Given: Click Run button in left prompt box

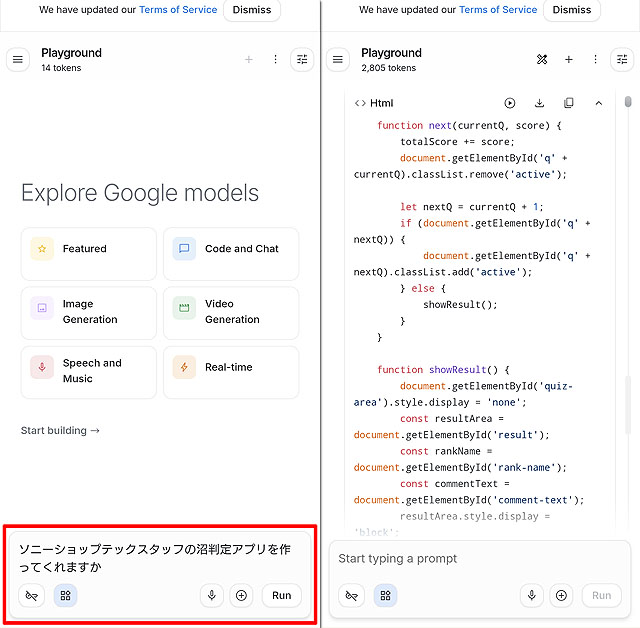Looking at the screenshot, I should pyautogui.click(x=281, y=596).
